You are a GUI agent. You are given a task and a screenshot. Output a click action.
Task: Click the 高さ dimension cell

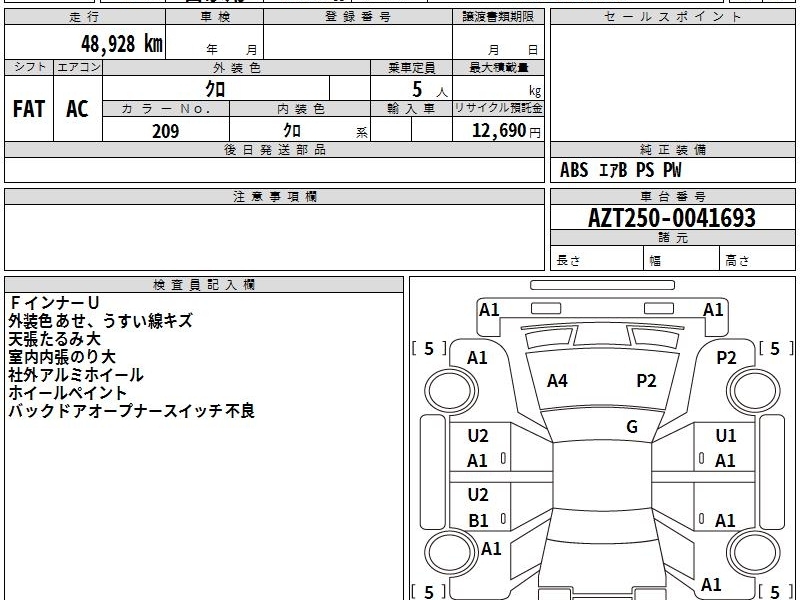[758, 259]
